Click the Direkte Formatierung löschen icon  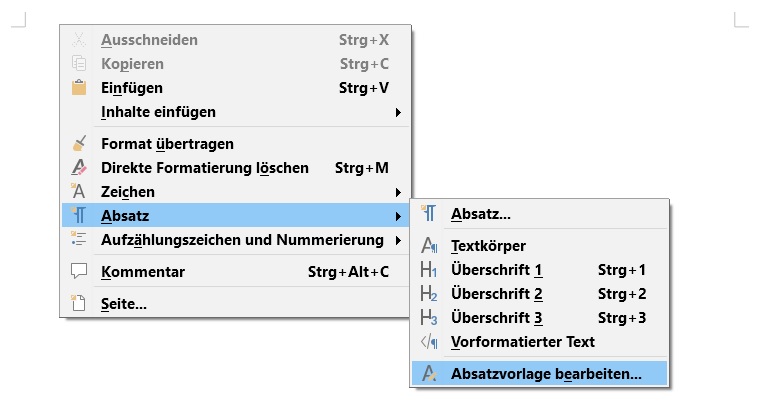(80, 168)
